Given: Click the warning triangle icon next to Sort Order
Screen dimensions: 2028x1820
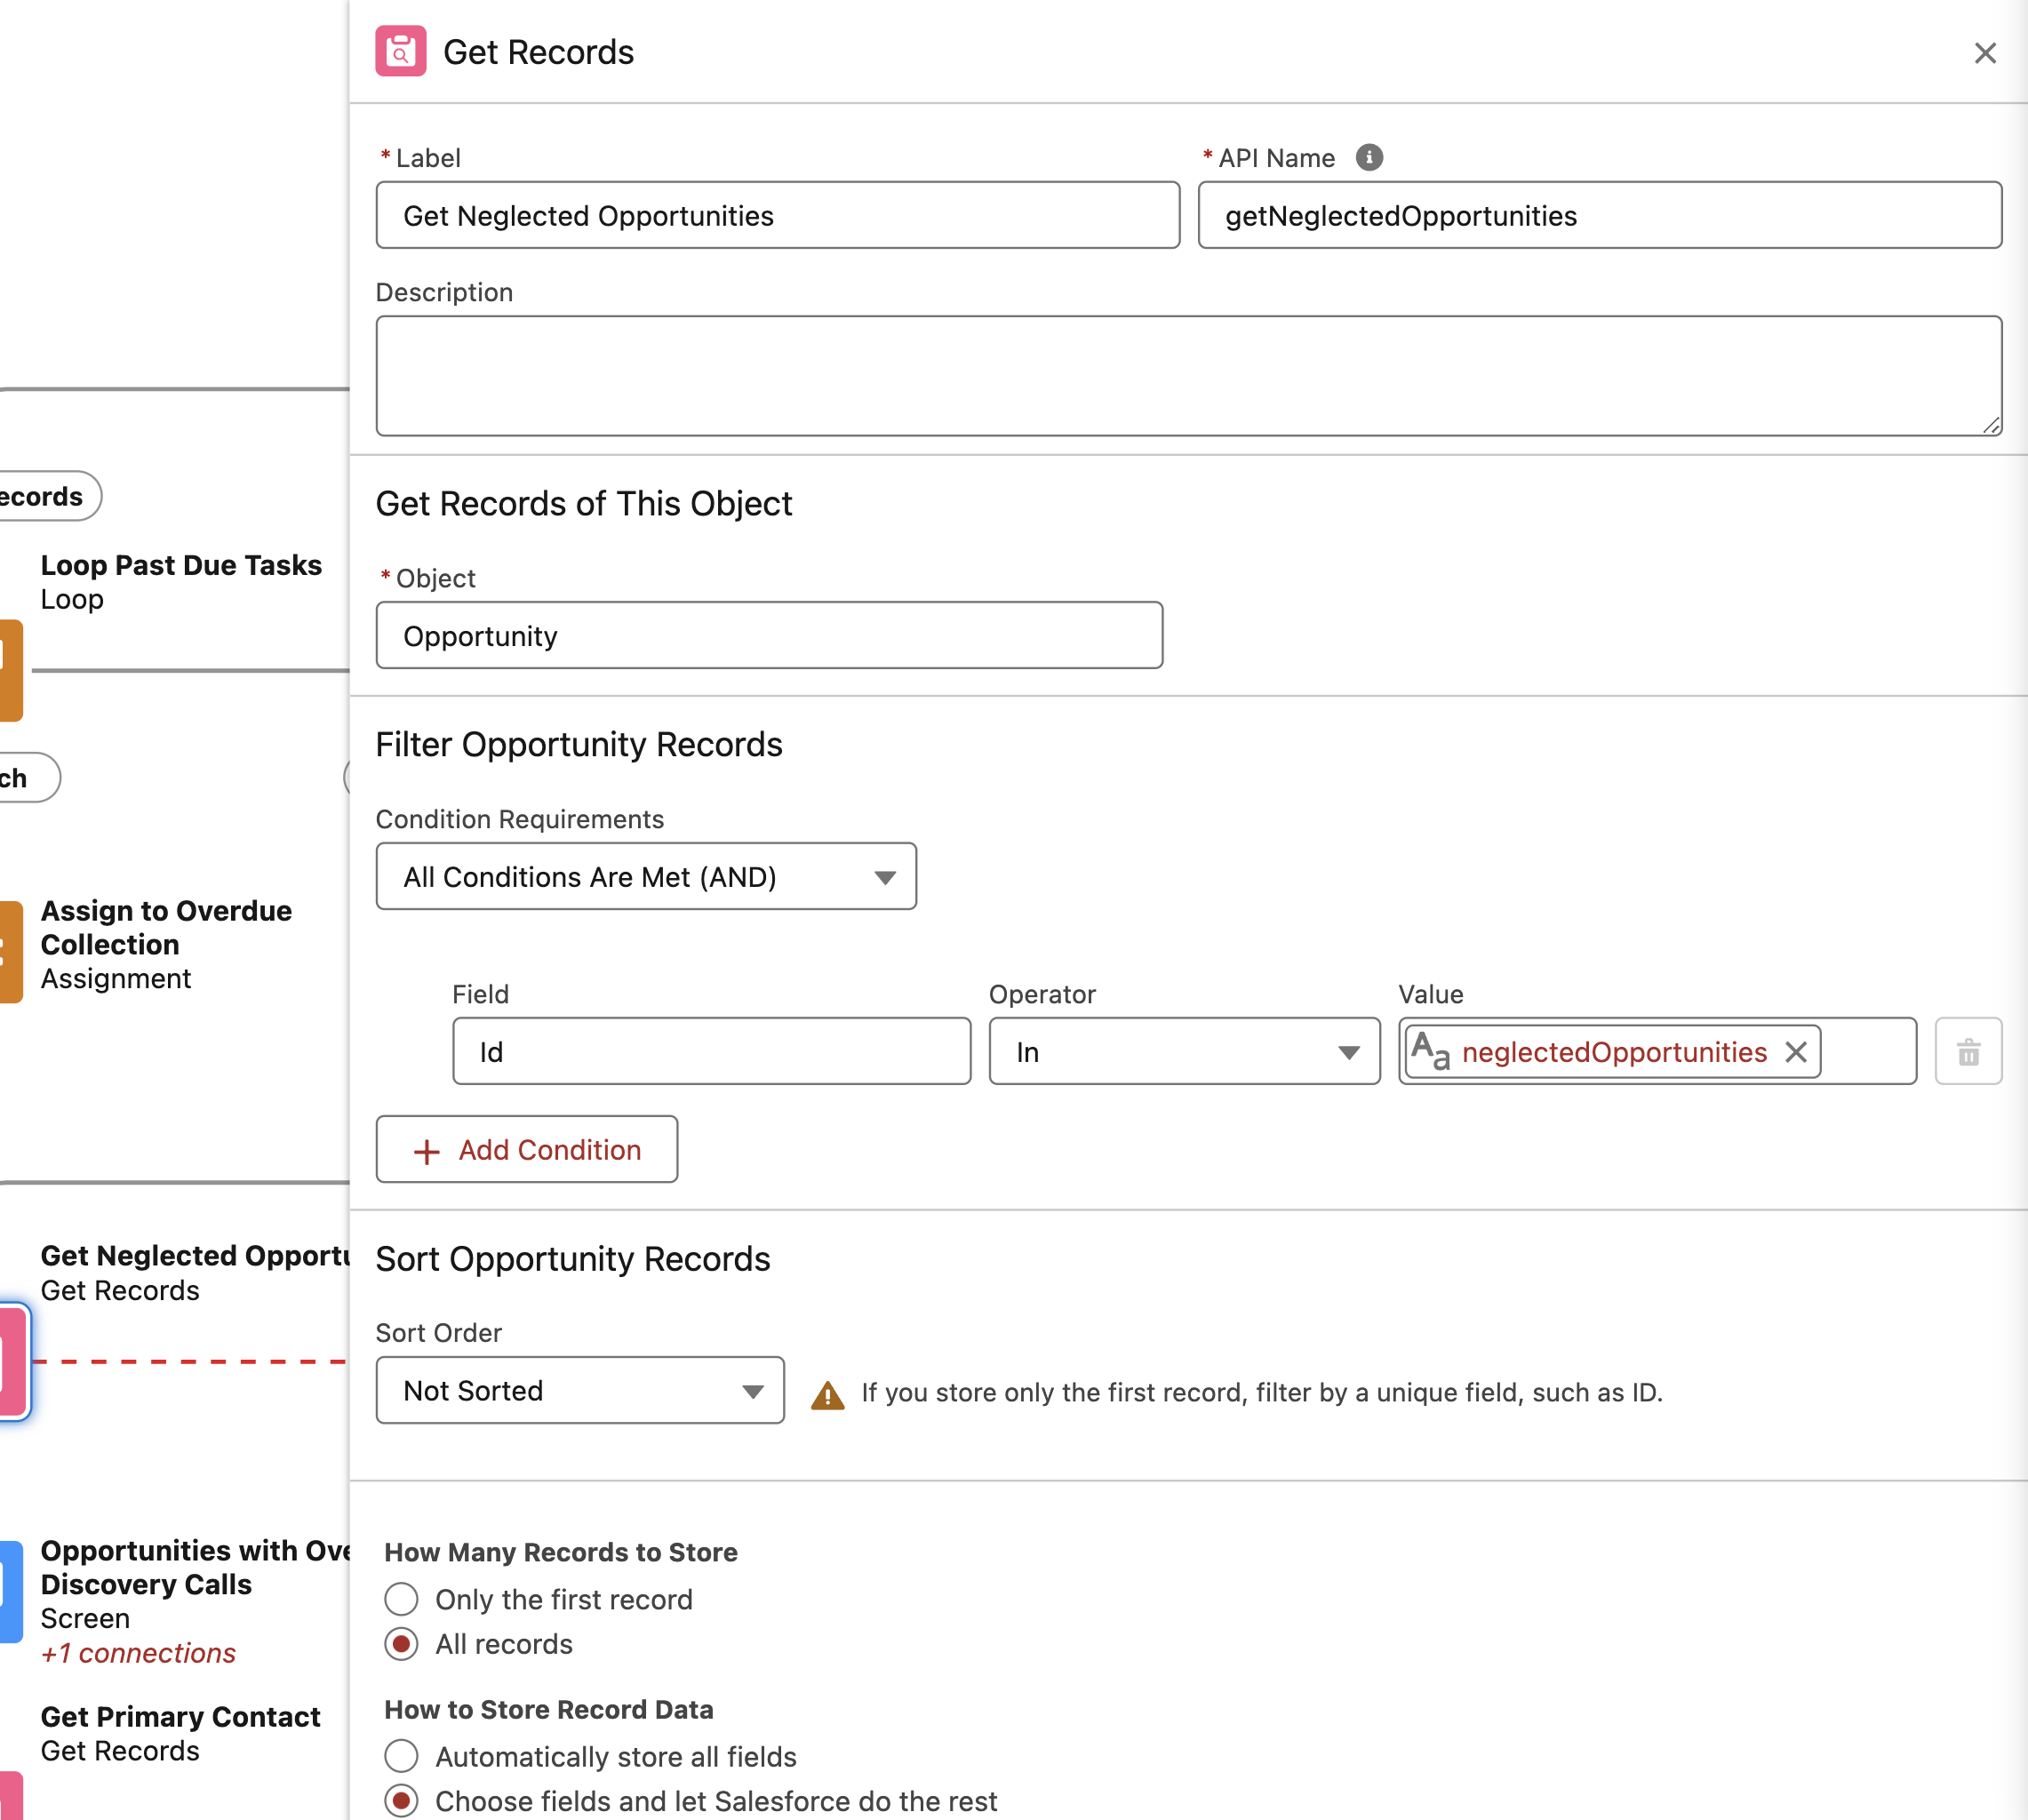Looking at the screenshot, I should 827,1394.
